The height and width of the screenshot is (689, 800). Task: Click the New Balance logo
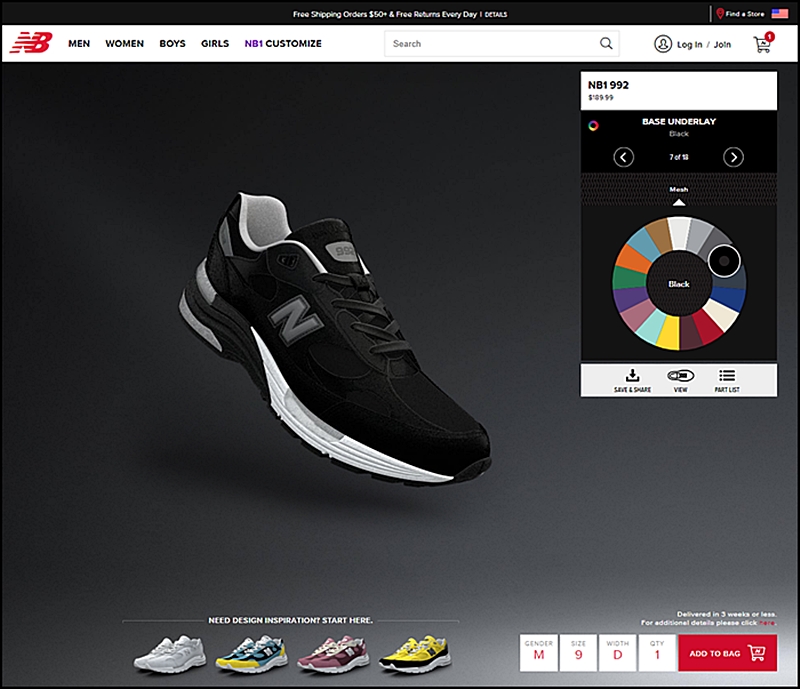31,43
